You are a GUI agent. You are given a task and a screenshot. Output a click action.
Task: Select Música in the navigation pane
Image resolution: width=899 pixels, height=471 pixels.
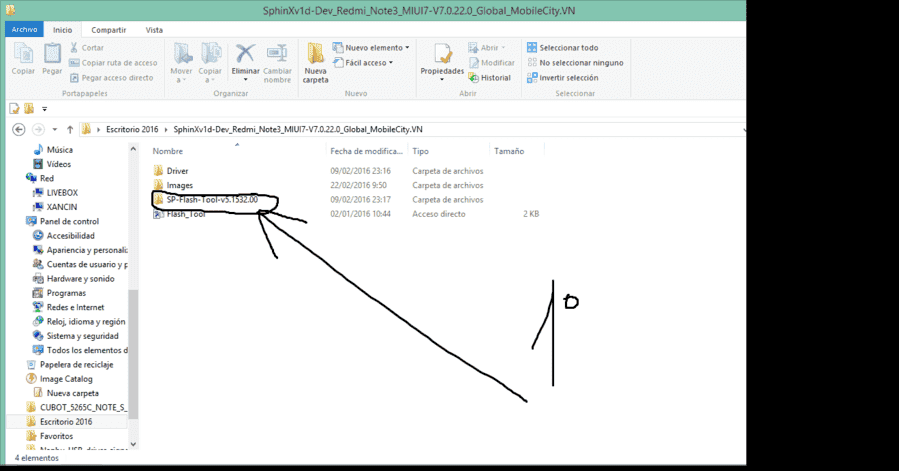point(53,150)
